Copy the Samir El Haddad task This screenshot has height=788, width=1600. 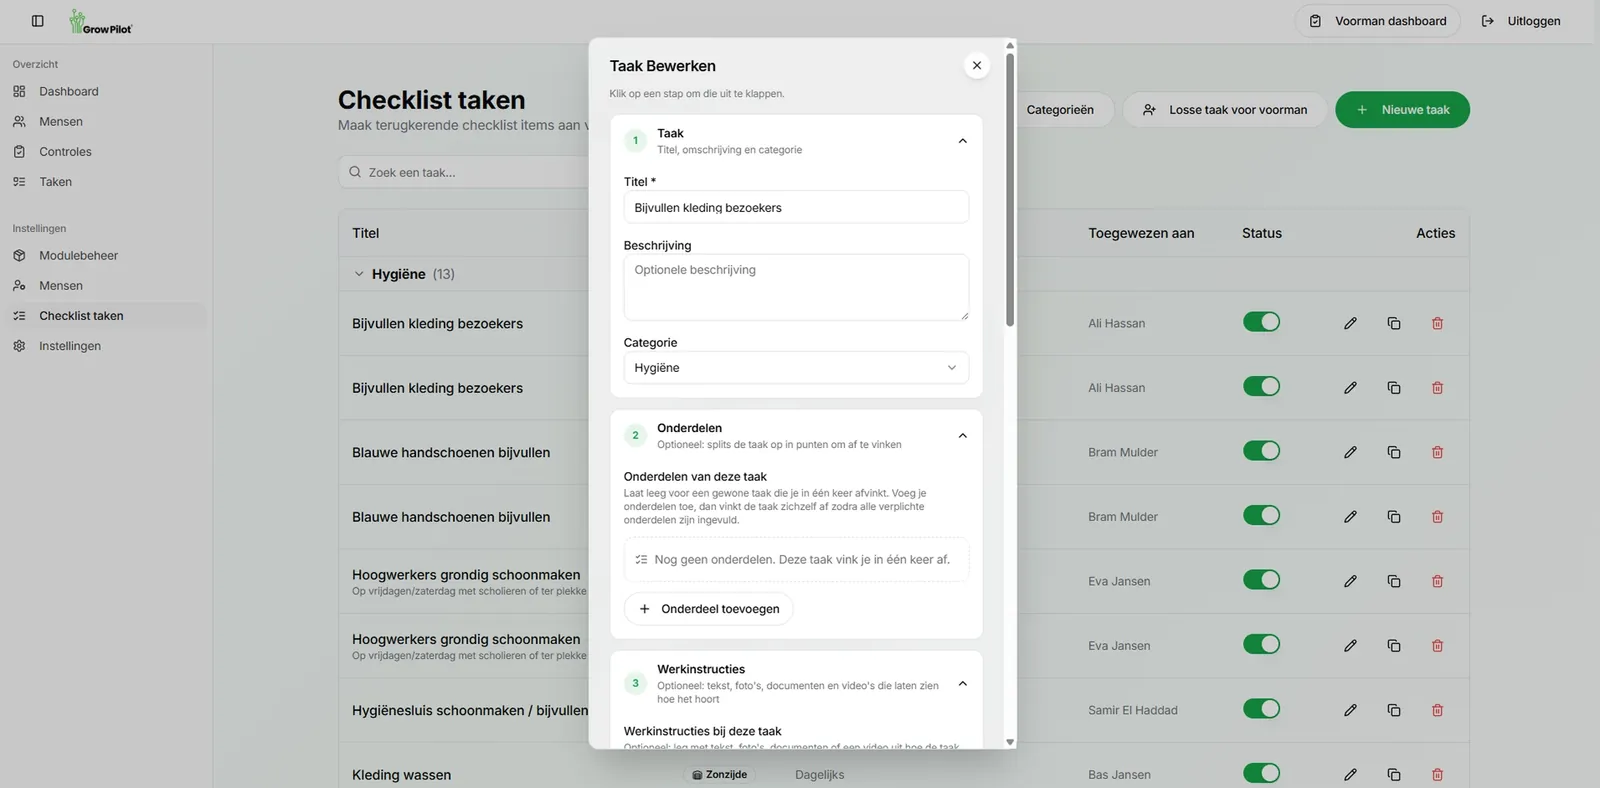coord(1394,710)
